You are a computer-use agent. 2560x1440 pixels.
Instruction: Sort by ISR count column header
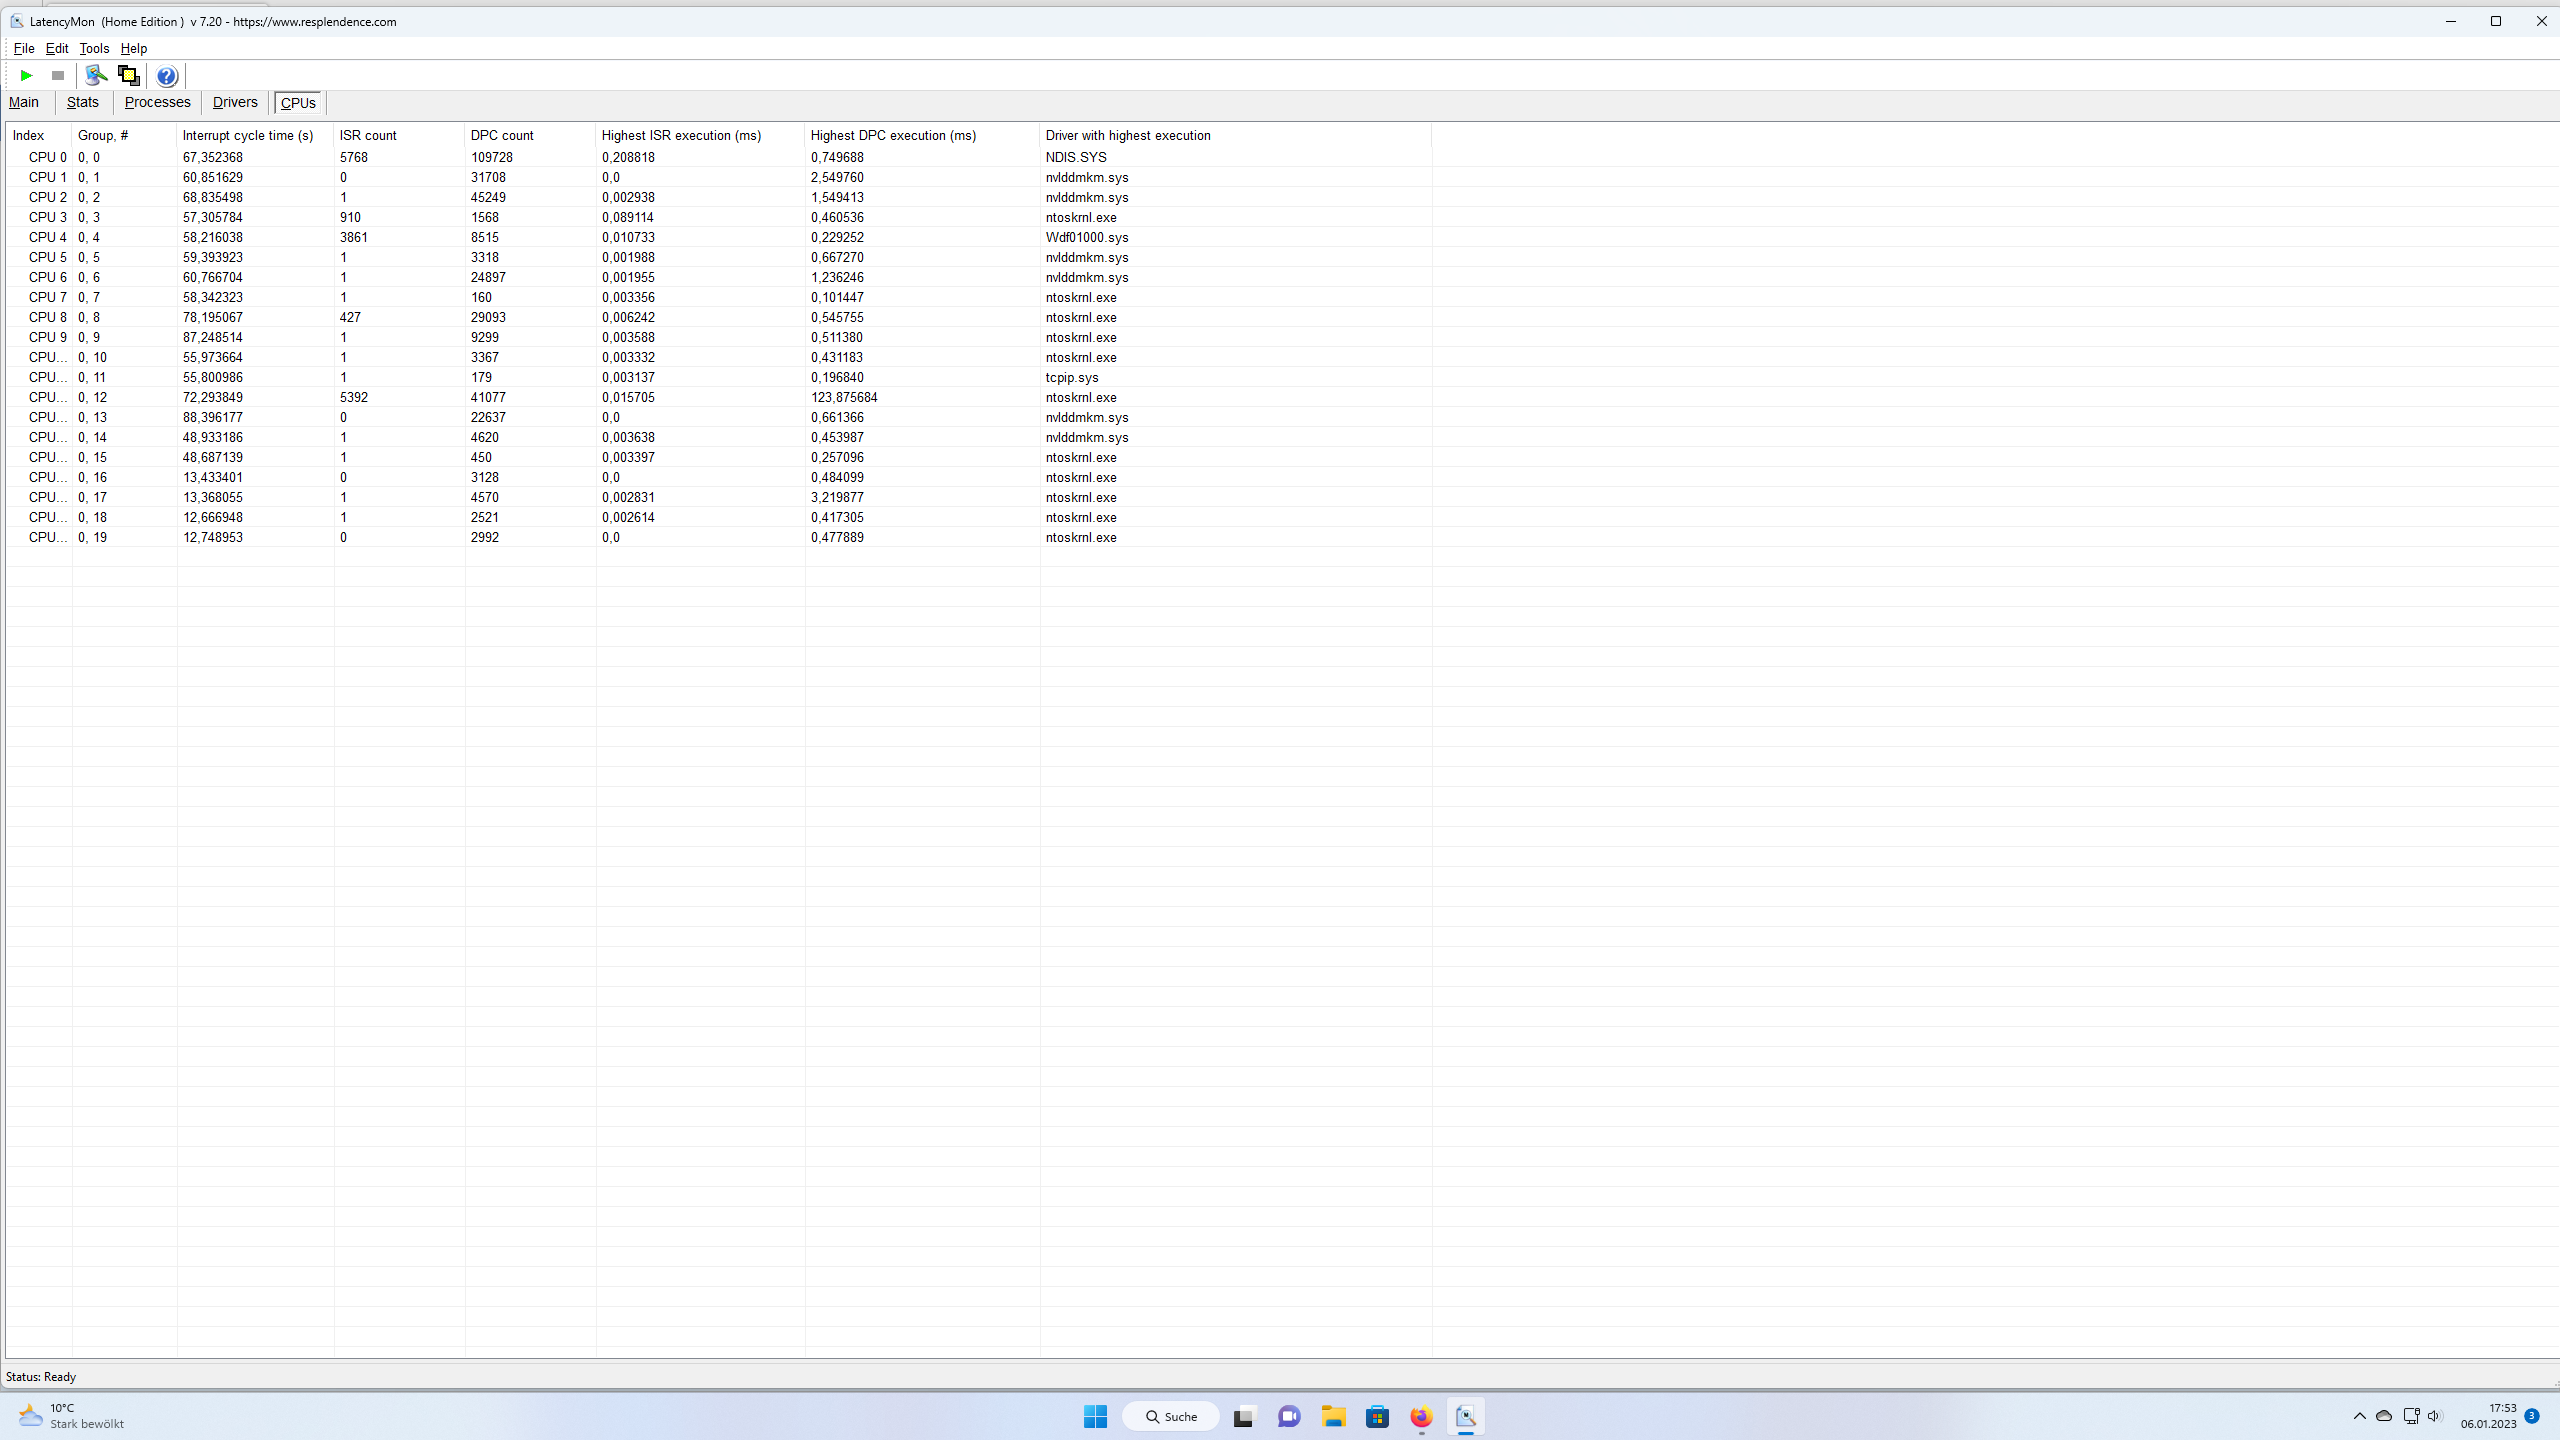(368, 135)
